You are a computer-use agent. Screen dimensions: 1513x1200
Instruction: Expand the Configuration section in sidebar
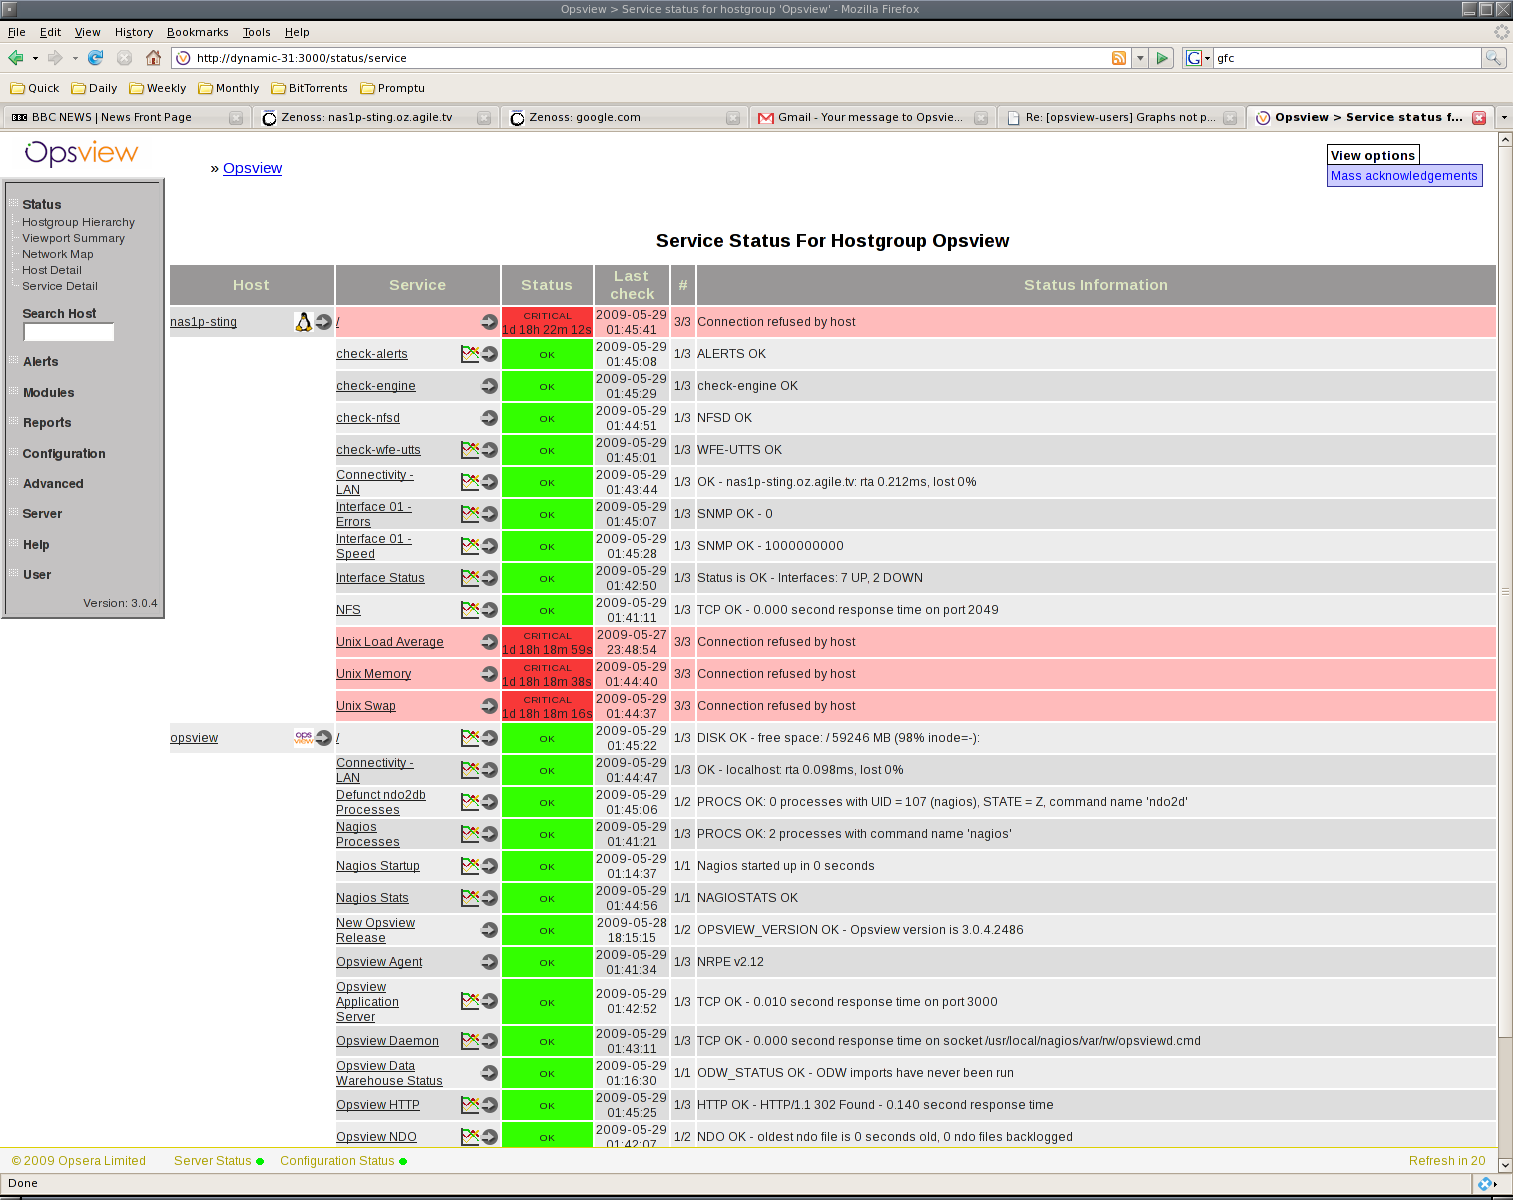pyautogui.click(x=64, y=454)
